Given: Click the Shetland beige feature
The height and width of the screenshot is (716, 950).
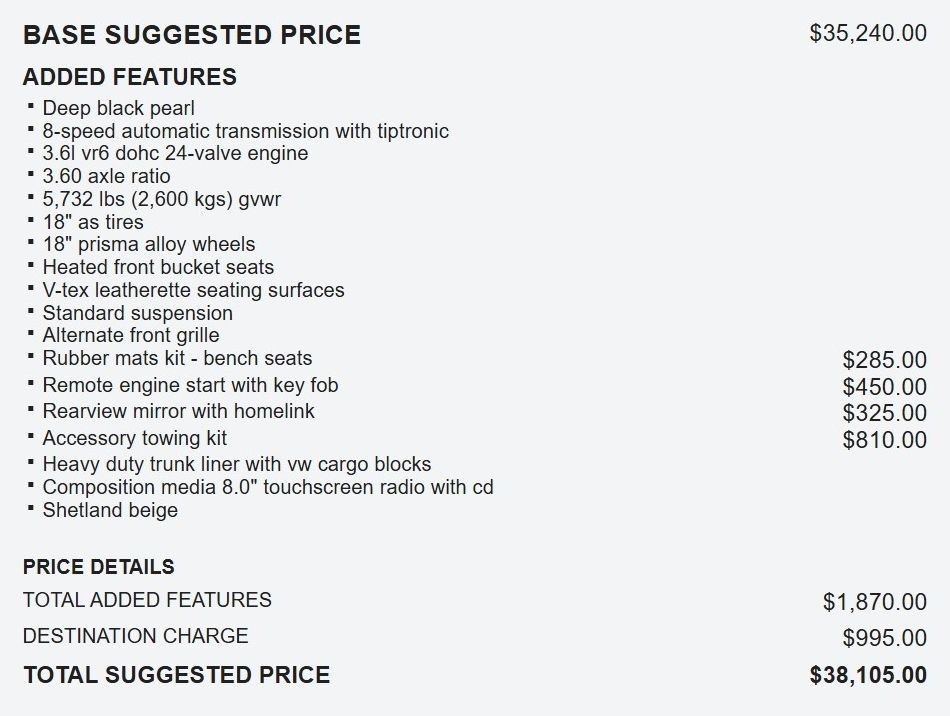Looking at the screenshot, I should [110, 510].
